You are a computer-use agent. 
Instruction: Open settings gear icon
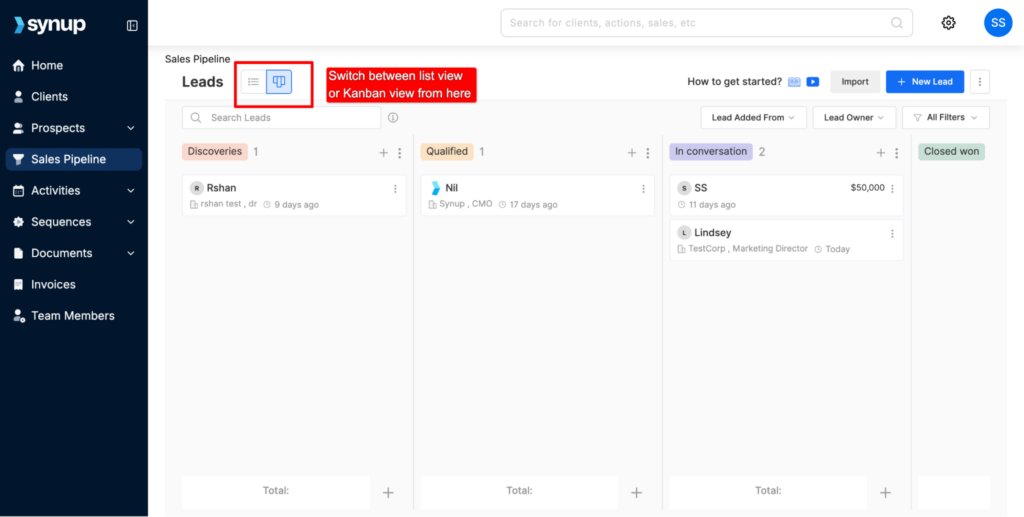(x=948, y=23)
